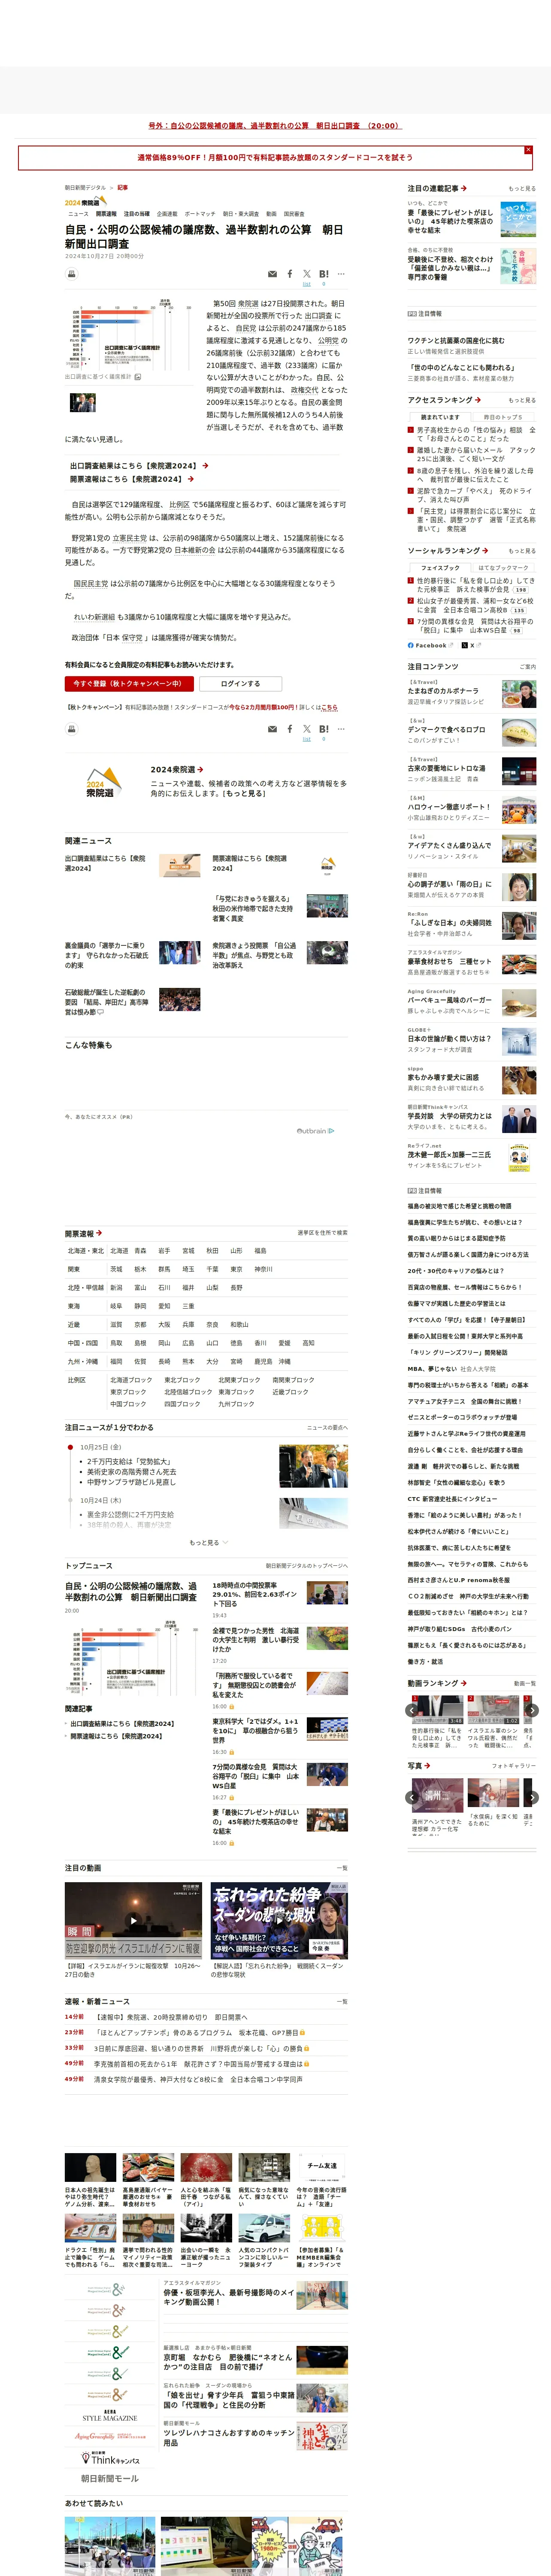Open Think キャンパス logo link
The height and width of the screenshot is (2576, 551).
(110, 2458)
